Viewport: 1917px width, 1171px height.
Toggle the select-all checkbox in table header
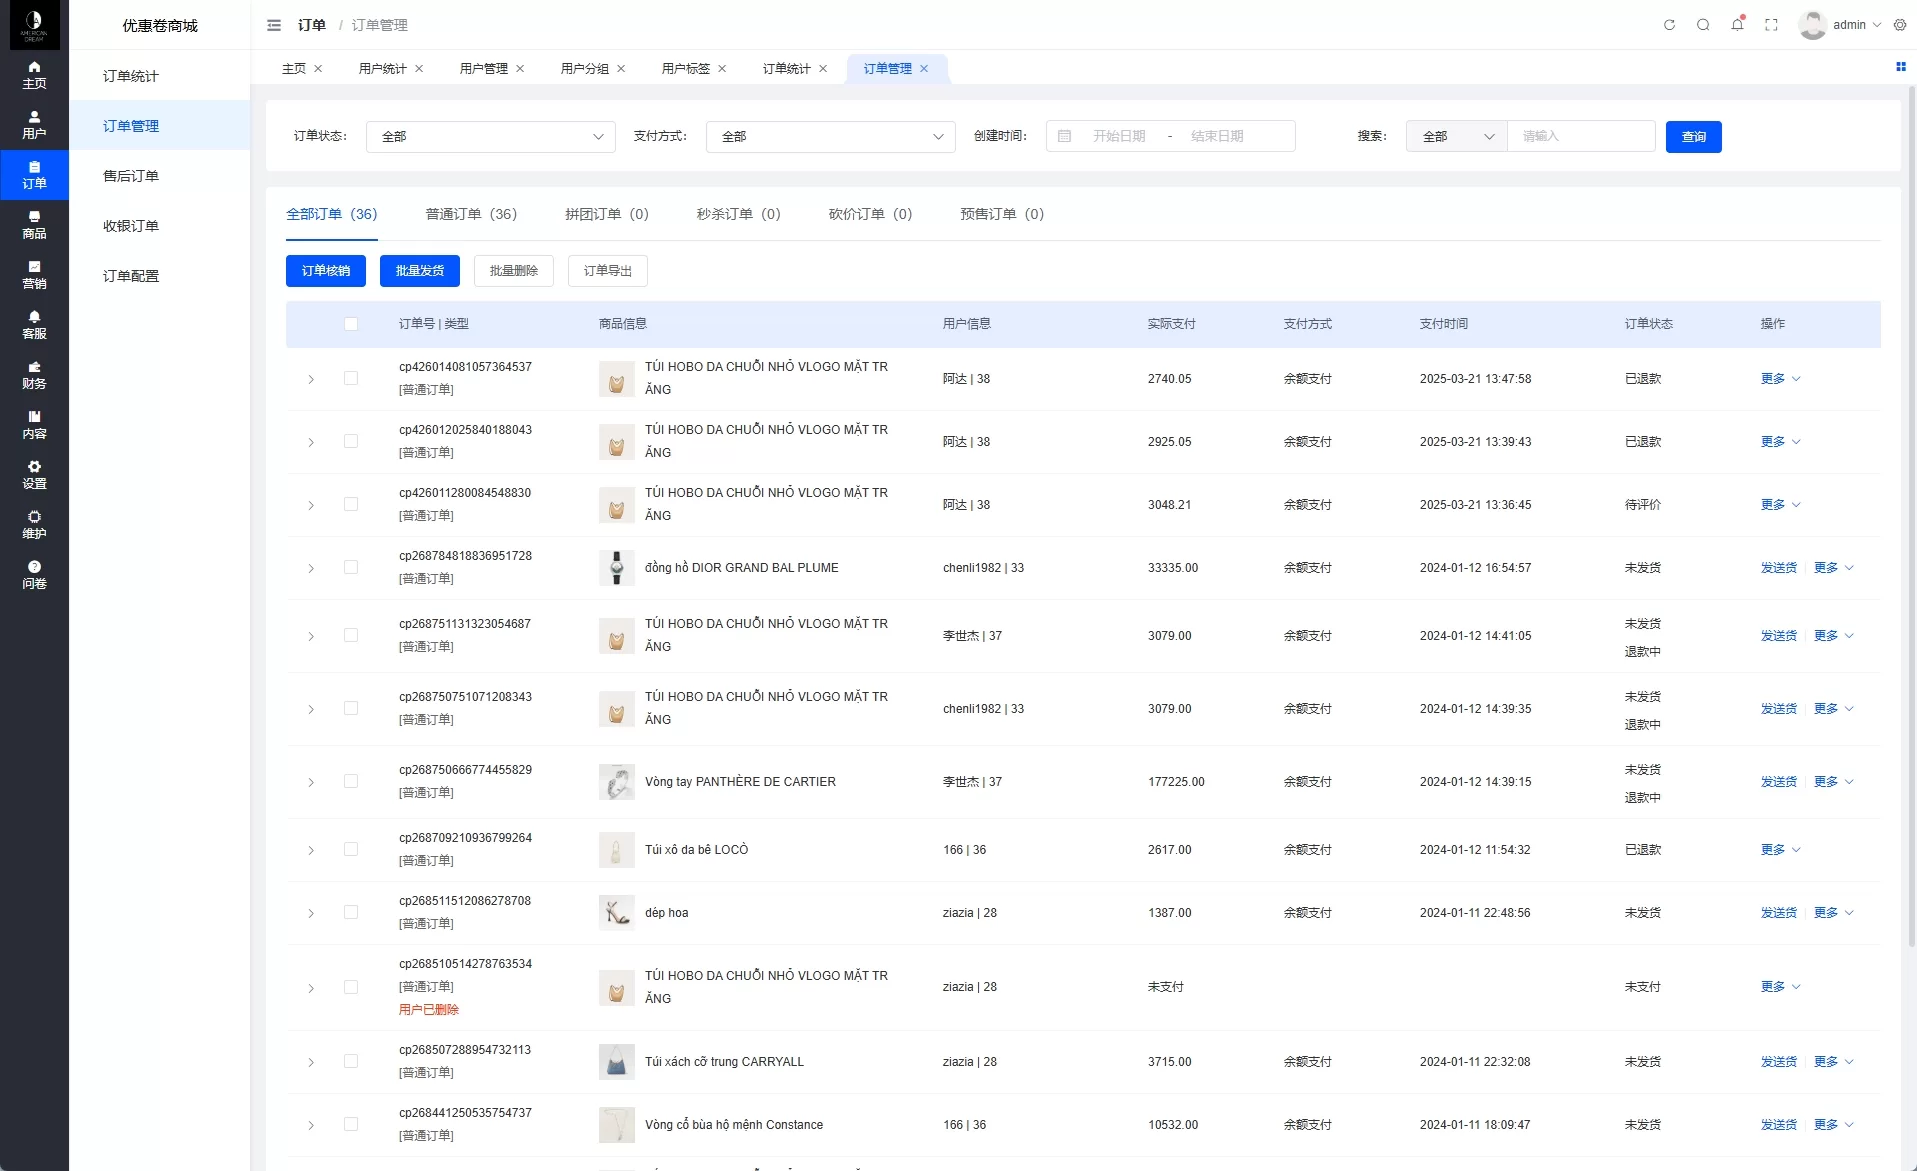pyautogui.click(x=351, y=324)
